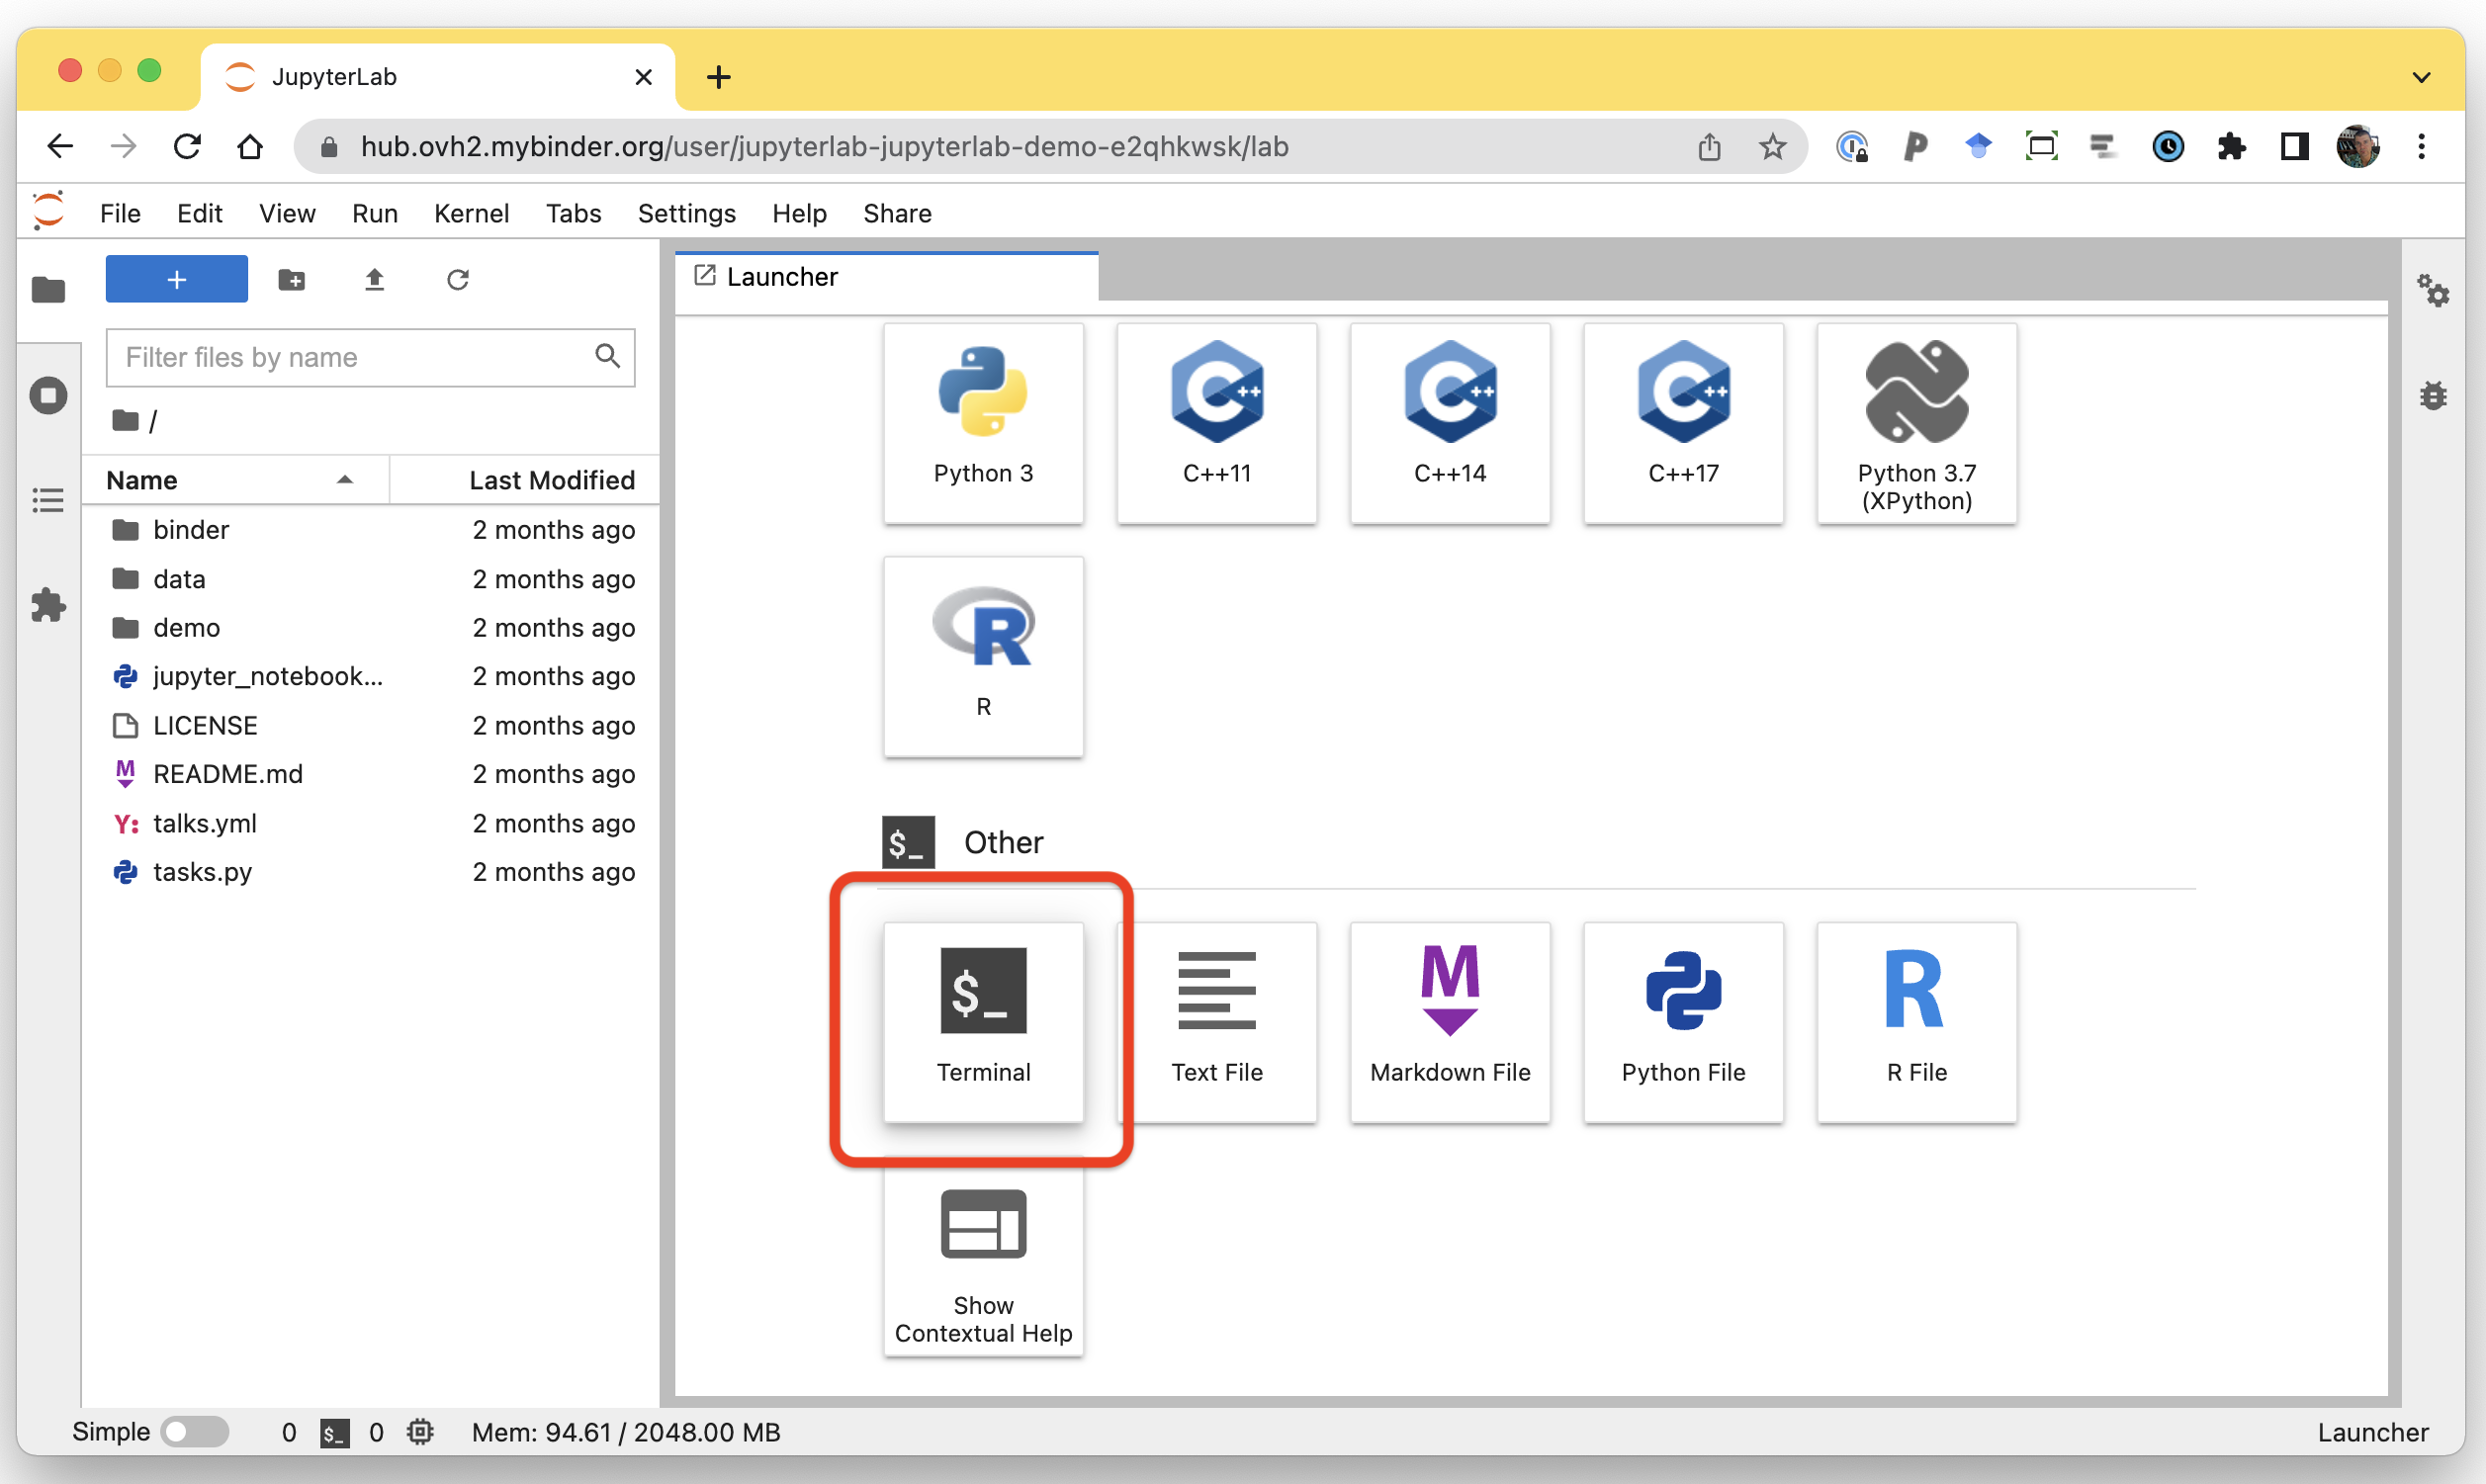This screenshot has height=1484, width=2486.
Task: Open the browser Extensions puzzle icon
Action: (x=2231, y=147)
